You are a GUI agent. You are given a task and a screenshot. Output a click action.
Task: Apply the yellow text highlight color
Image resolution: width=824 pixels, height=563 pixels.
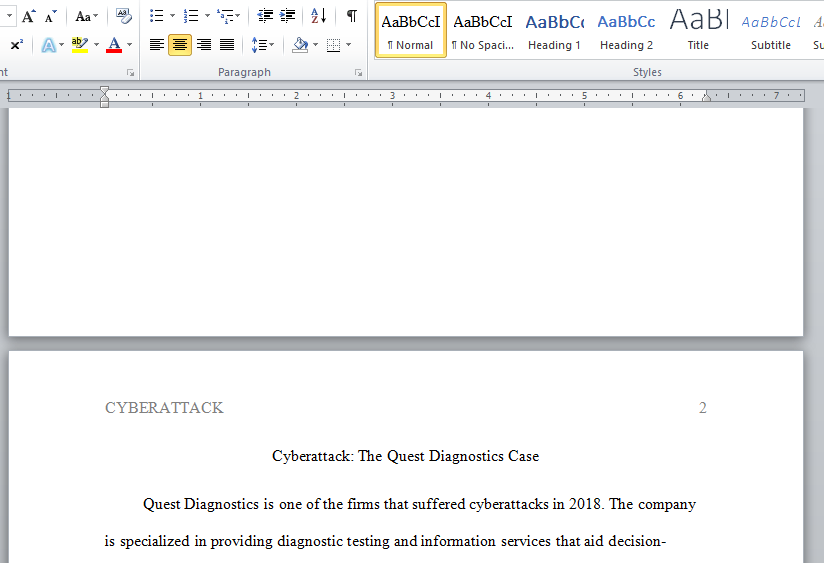pos(80,45)
